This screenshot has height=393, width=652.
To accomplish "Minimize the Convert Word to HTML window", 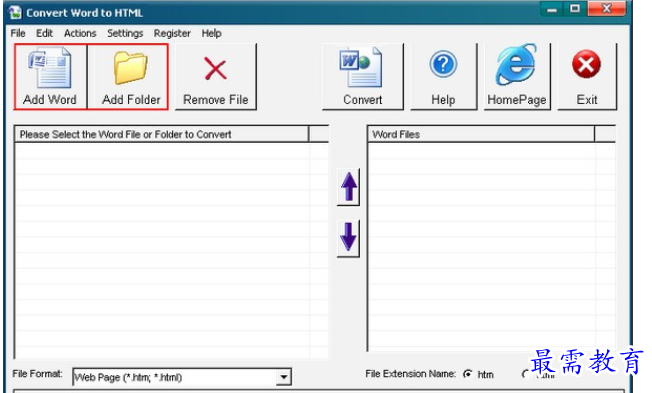I will click(552, 9).
